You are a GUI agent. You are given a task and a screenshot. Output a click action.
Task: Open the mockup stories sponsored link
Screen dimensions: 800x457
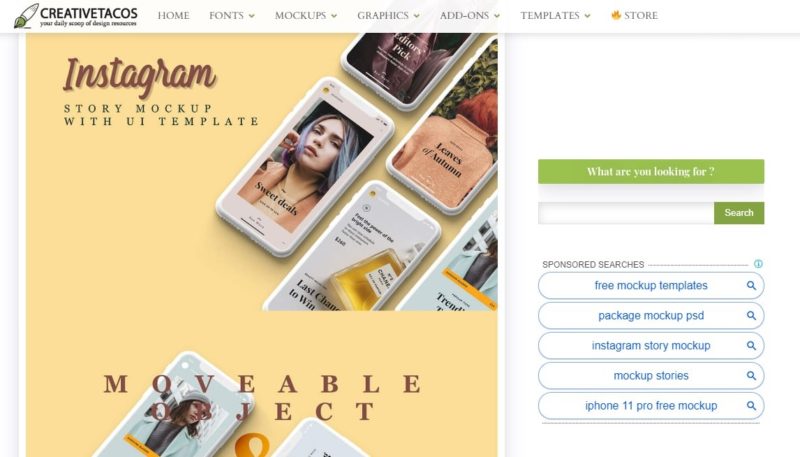tap(651, 376)
